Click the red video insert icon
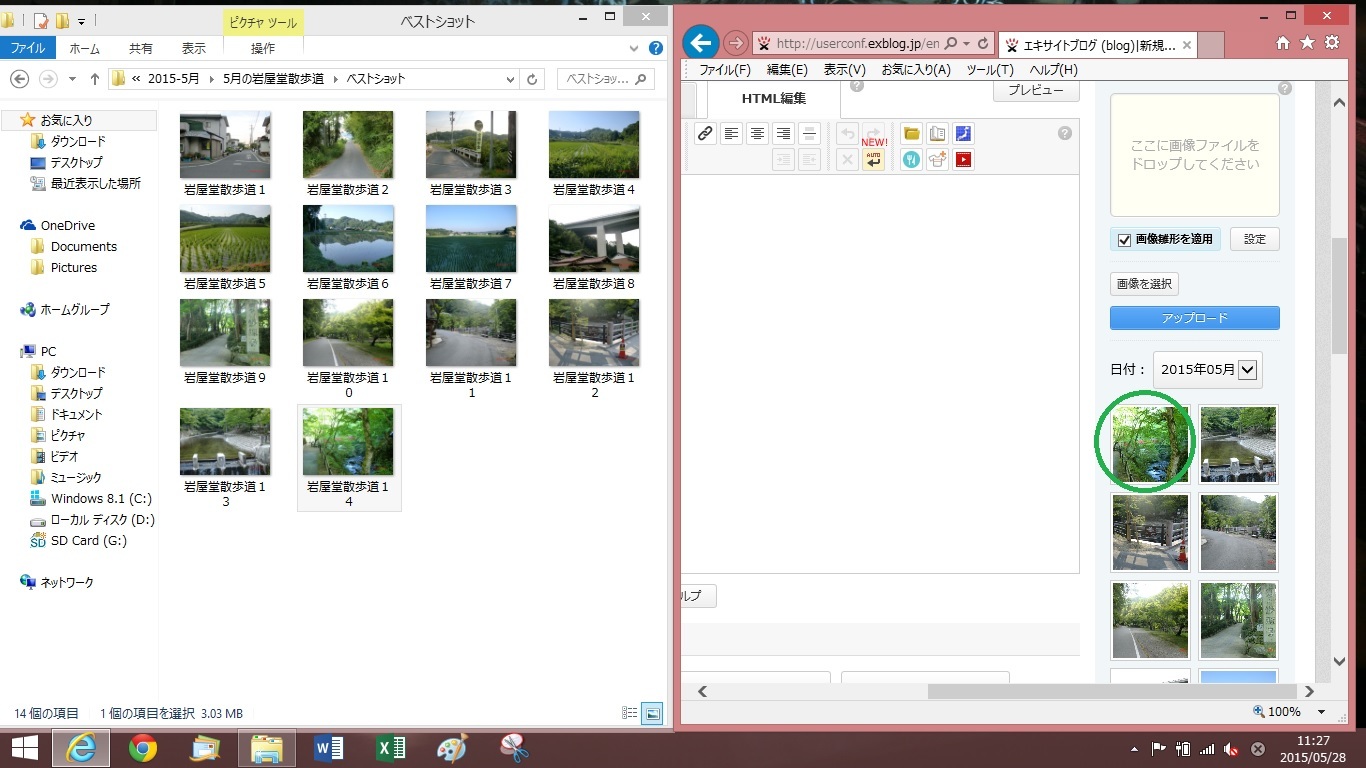This screenshot has width=1366, height=768. point(963,160)
